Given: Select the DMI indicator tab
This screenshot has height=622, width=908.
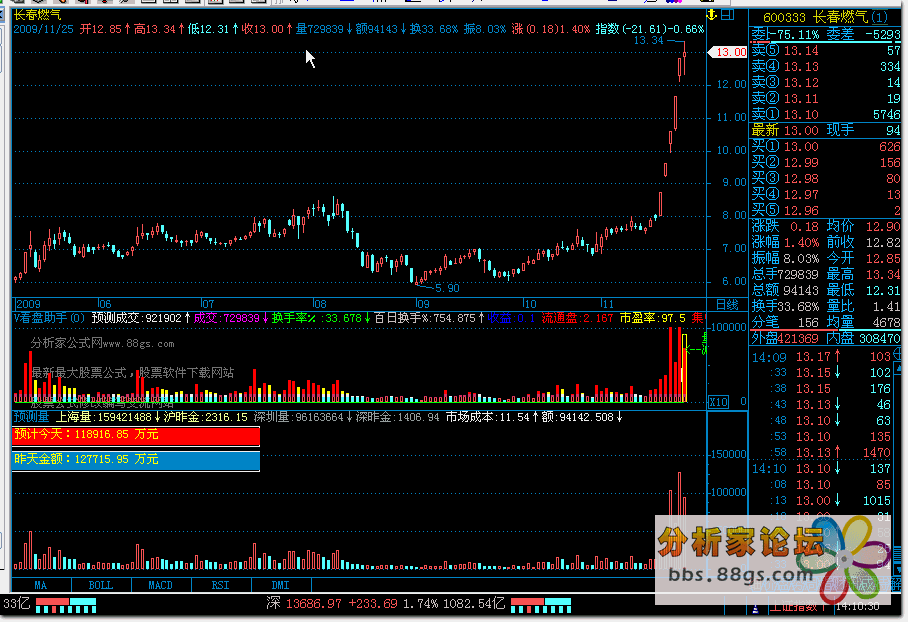Looking at the screenshot, I should click(280, 584).
